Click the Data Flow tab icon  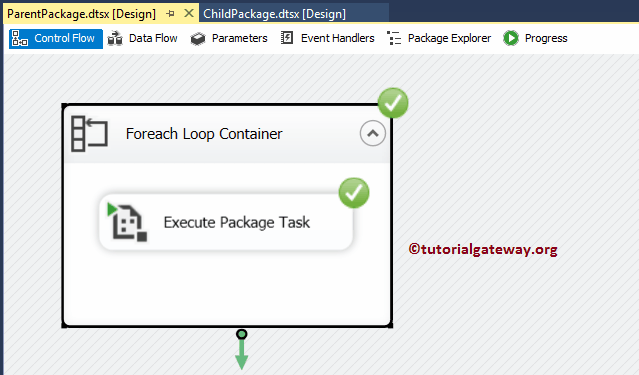(115, 38)
